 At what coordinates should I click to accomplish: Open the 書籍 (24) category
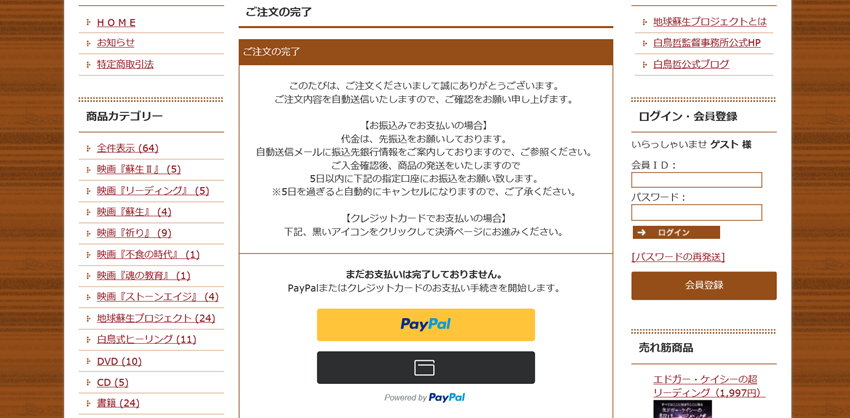[118, 403]
